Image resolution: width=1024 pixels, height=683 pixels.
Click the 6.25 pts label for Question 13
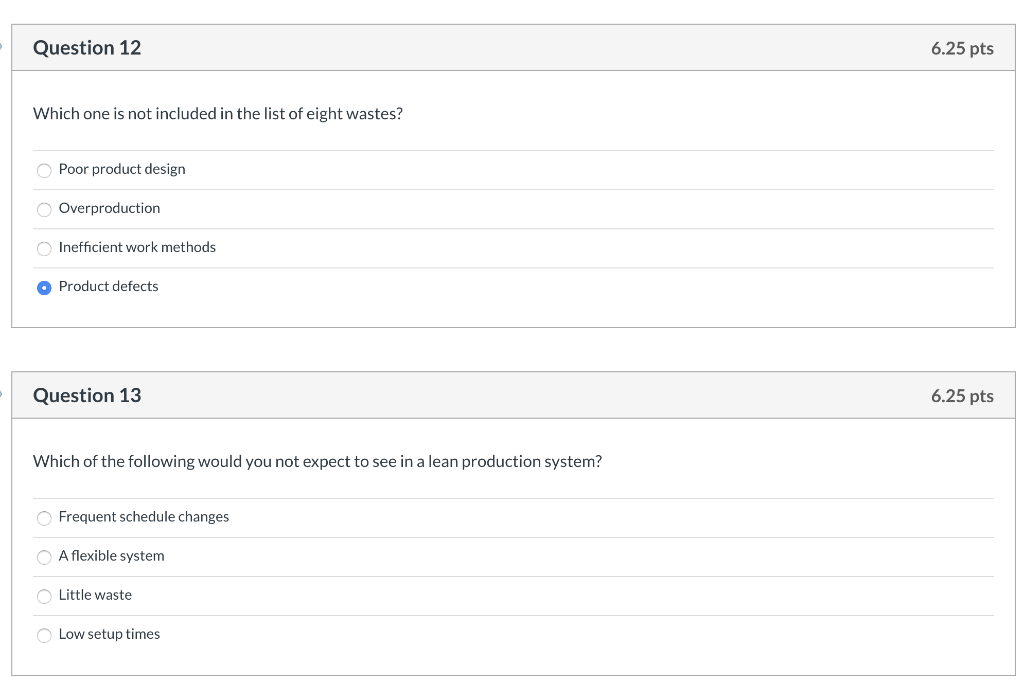tap(961, 395)
